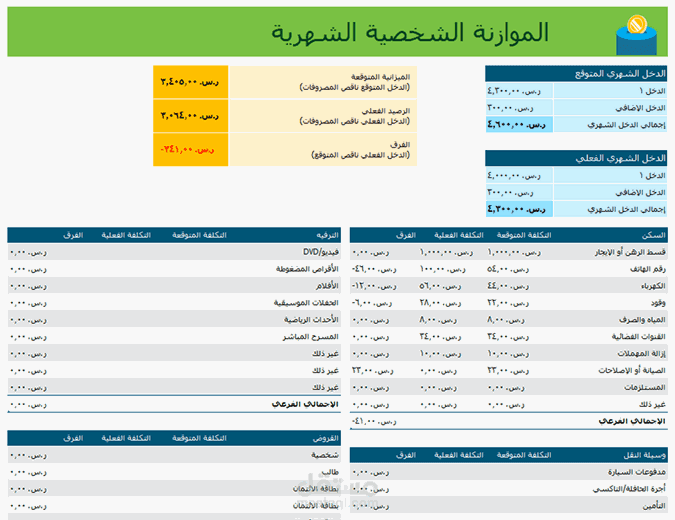Select the 'قسط الرهن أو الإيجار' row label
The image size is (675, 520).
[x=630, y=252]
